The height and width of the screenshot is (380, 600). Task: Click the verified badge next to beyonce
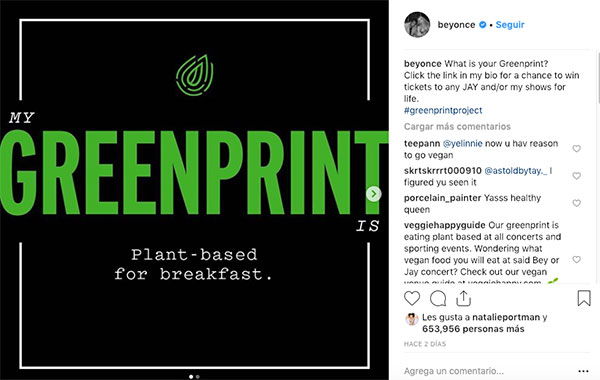click(483, 24)
